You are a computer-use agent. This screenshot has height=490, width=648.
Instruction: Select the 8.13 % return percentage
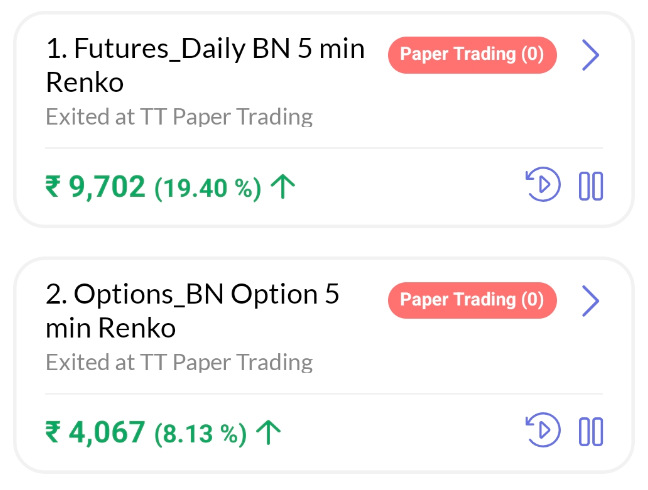coord(199,433)
